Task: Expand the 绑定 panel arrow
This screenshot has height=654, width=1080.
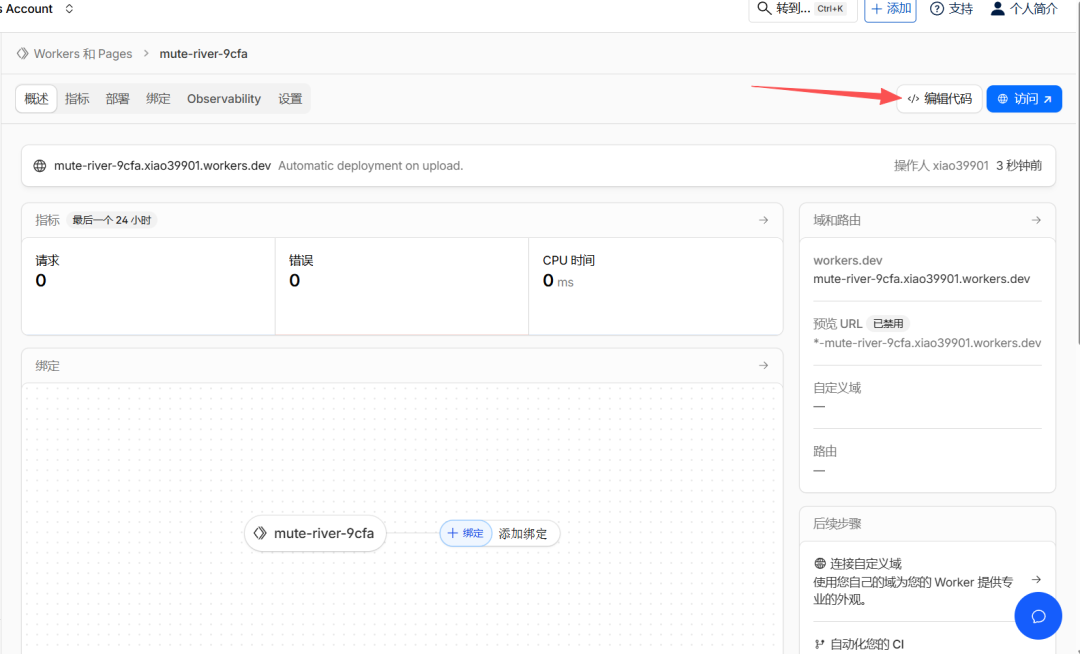Action: [x=763, y=366]
